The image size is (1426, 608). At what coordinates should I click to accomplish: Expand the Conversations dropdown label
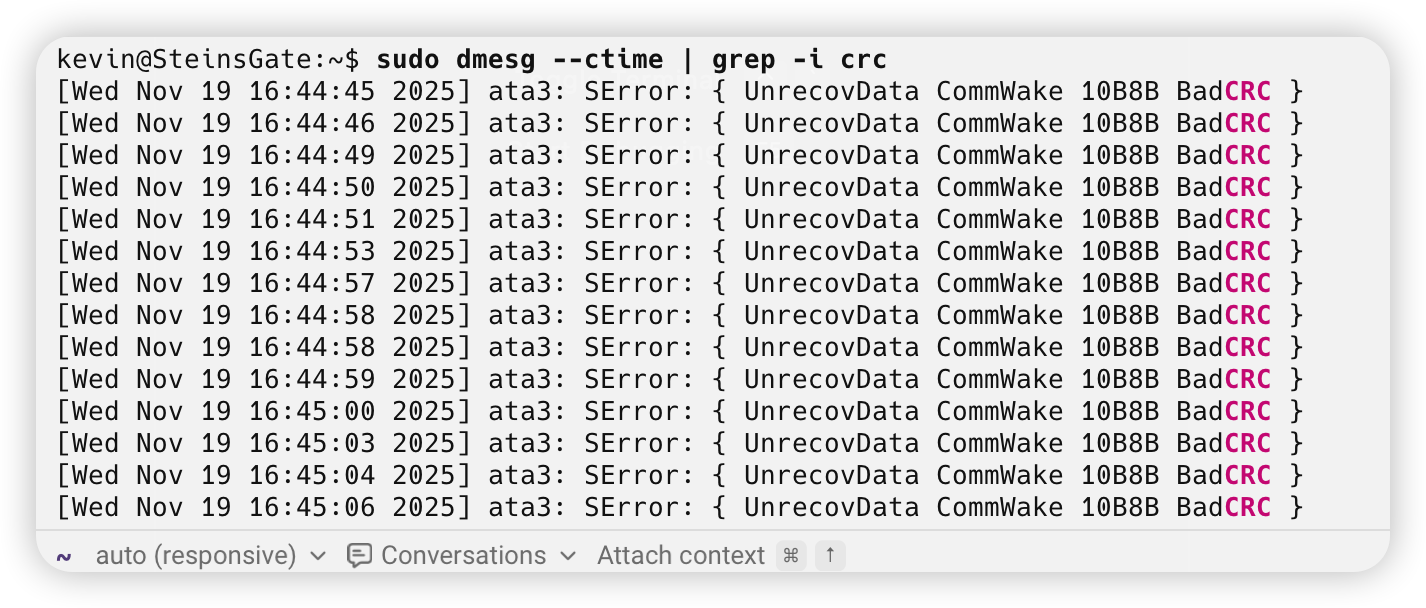(463, 556)
